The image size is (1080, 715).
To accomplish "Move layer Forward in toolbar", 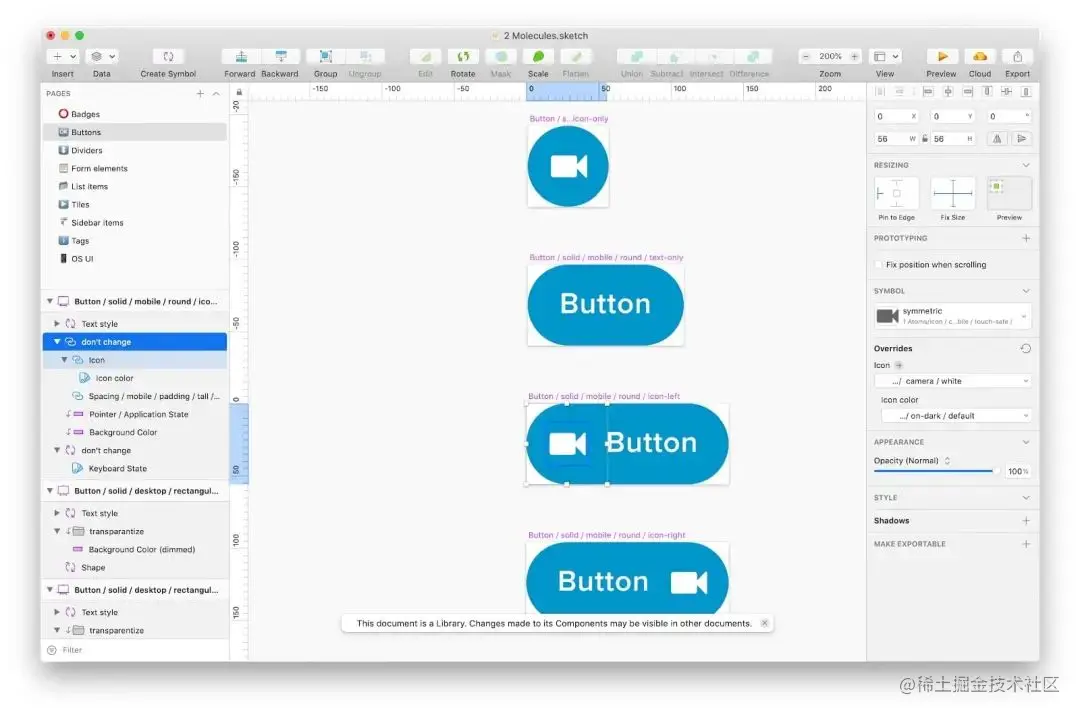I will pos(240,56).
